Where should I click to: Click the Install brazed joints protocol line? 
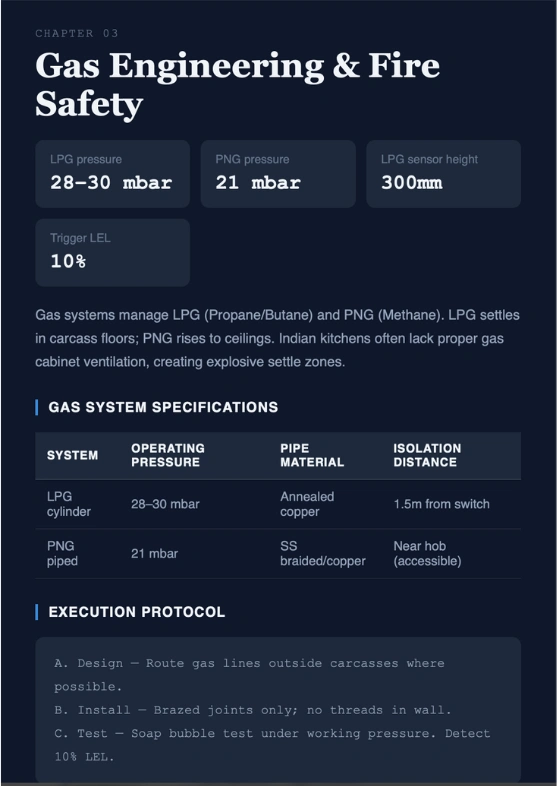(x=253, y=710)
